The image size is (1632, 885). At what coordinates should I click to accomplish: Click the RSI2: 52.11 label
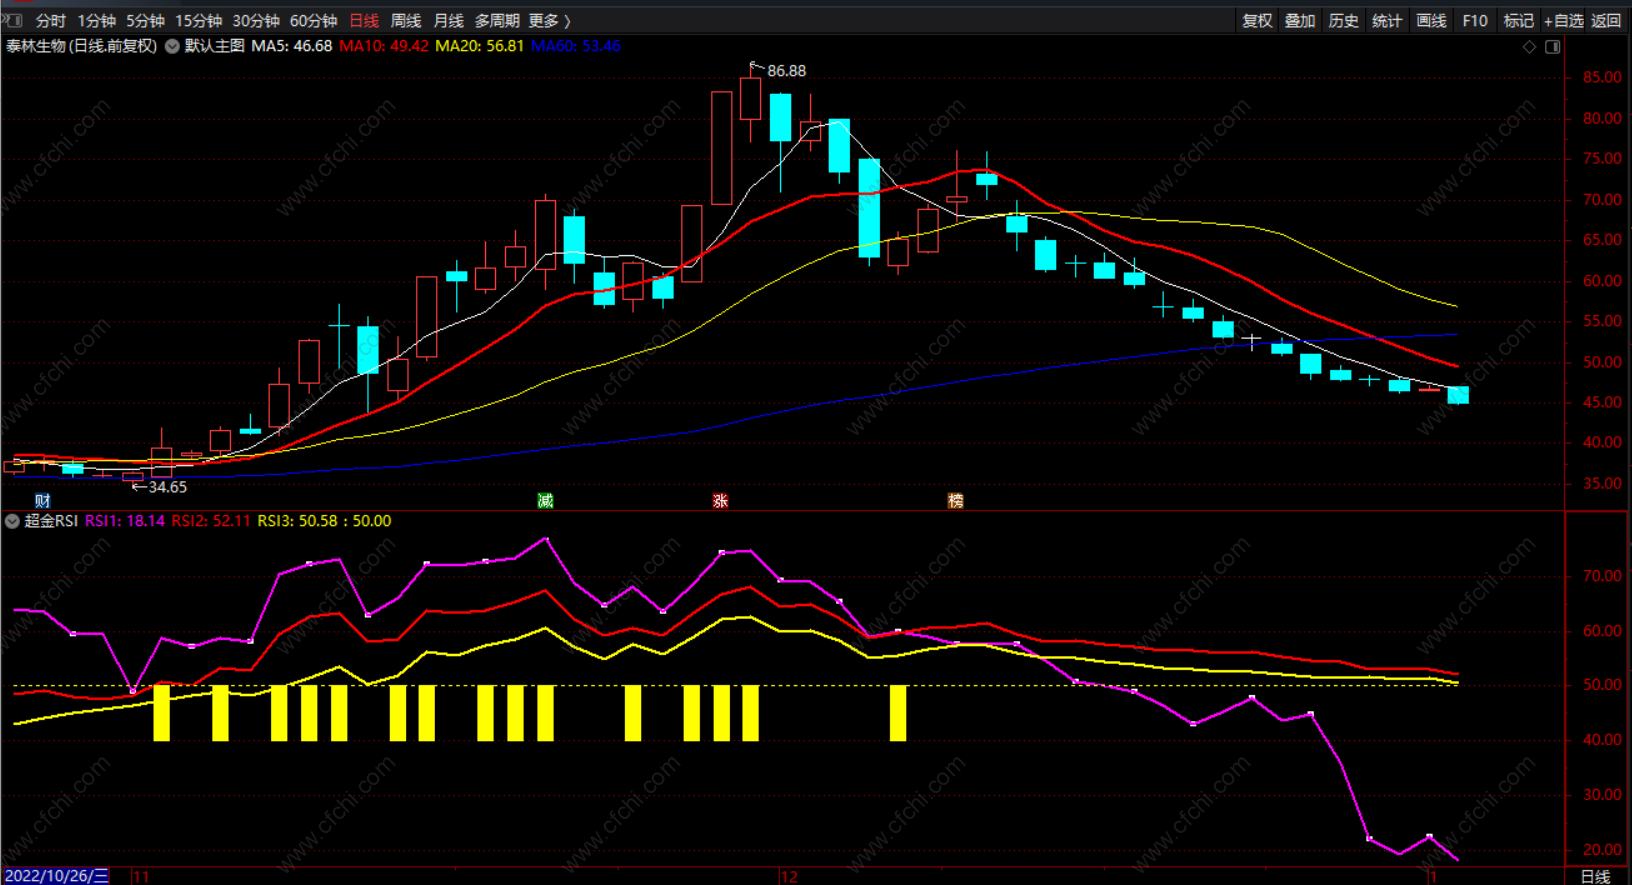(211, 521)
